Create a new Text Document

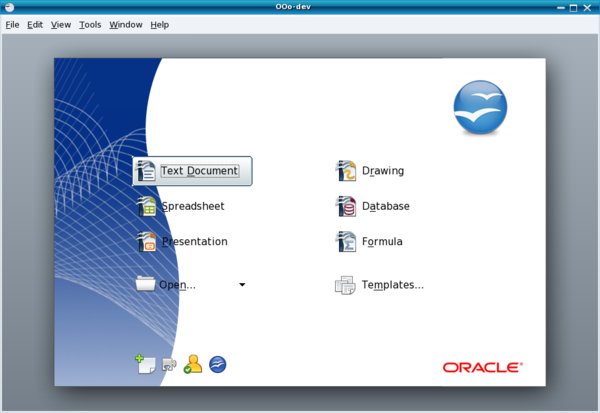[x=192, y=171]
